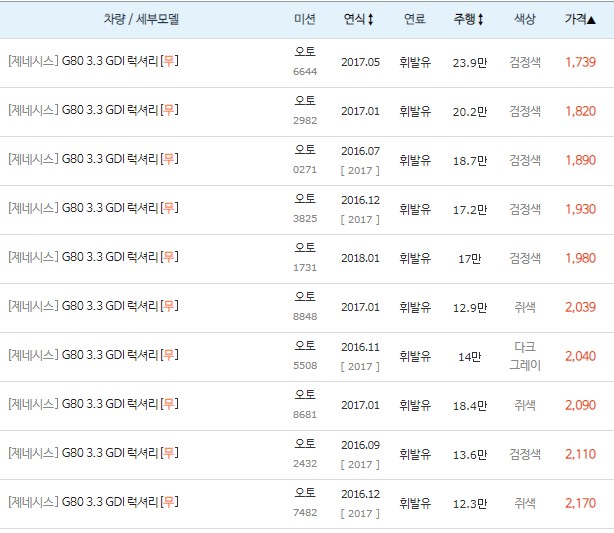
Task: Click mileage 18.7만
Action: (x=470, y=161)
